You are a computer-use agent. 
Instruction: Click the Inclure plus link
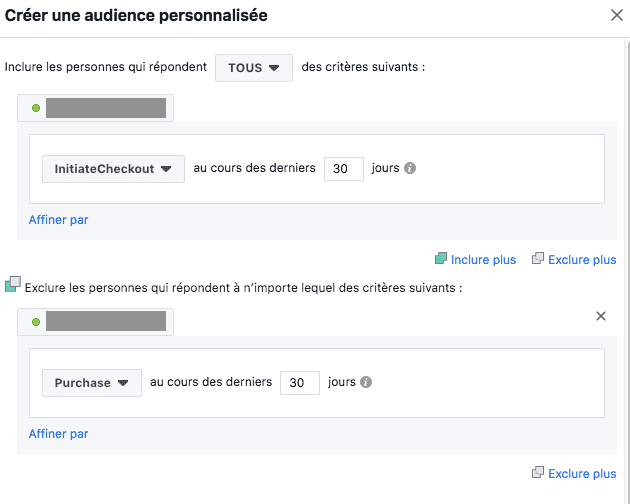[x=483, y=260]
